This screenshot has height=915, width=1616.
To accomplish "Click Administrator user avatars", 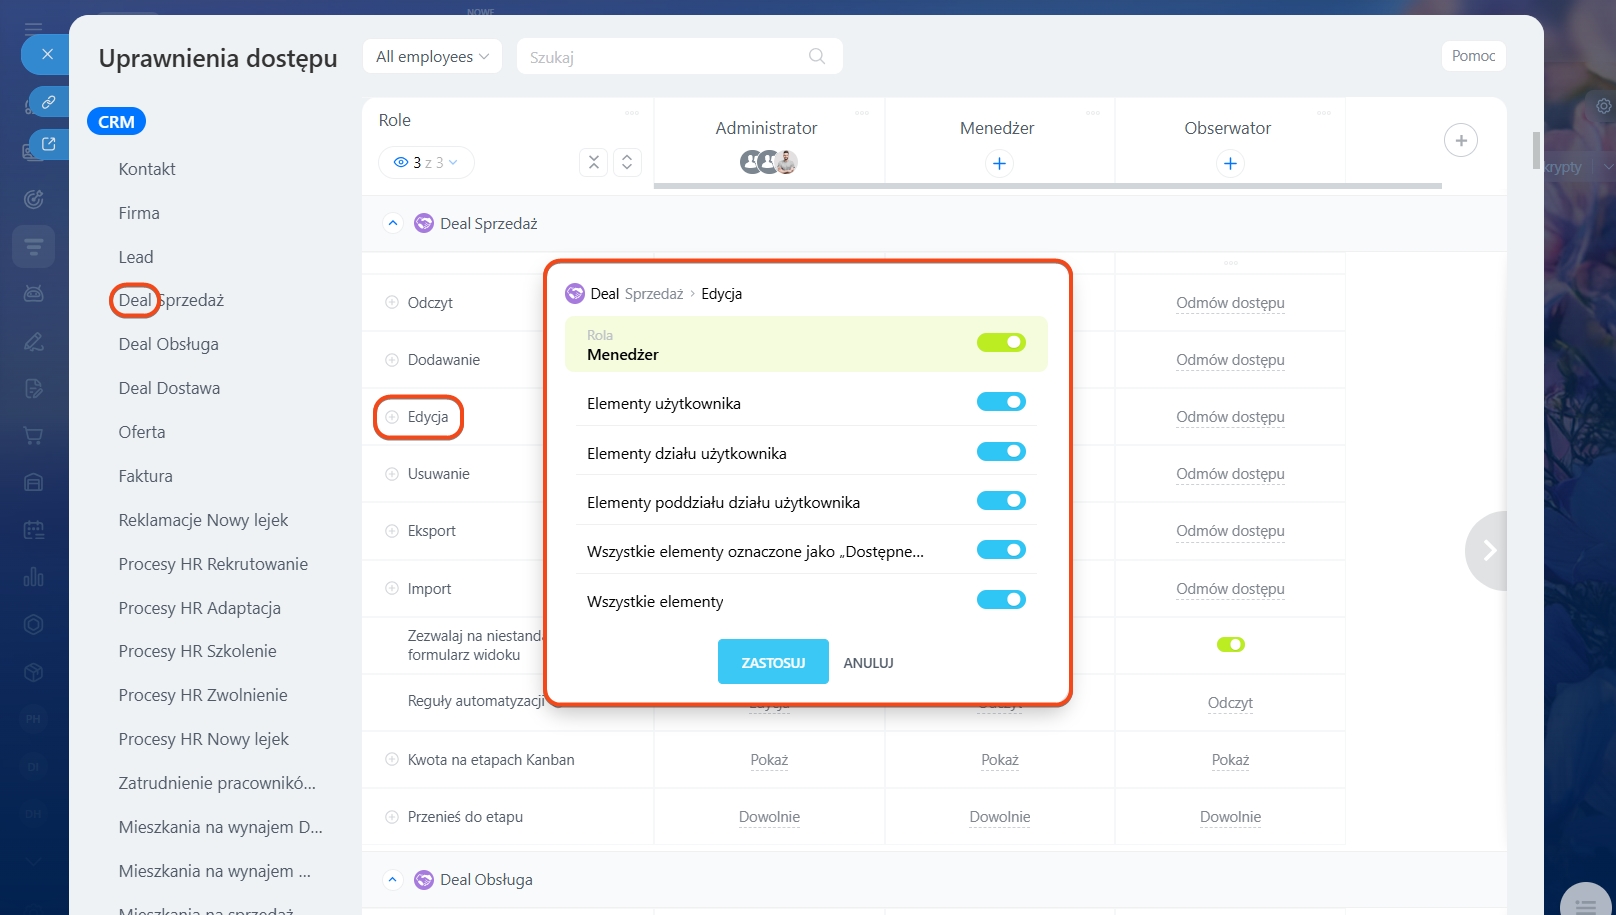I will [x=768, y=162].
